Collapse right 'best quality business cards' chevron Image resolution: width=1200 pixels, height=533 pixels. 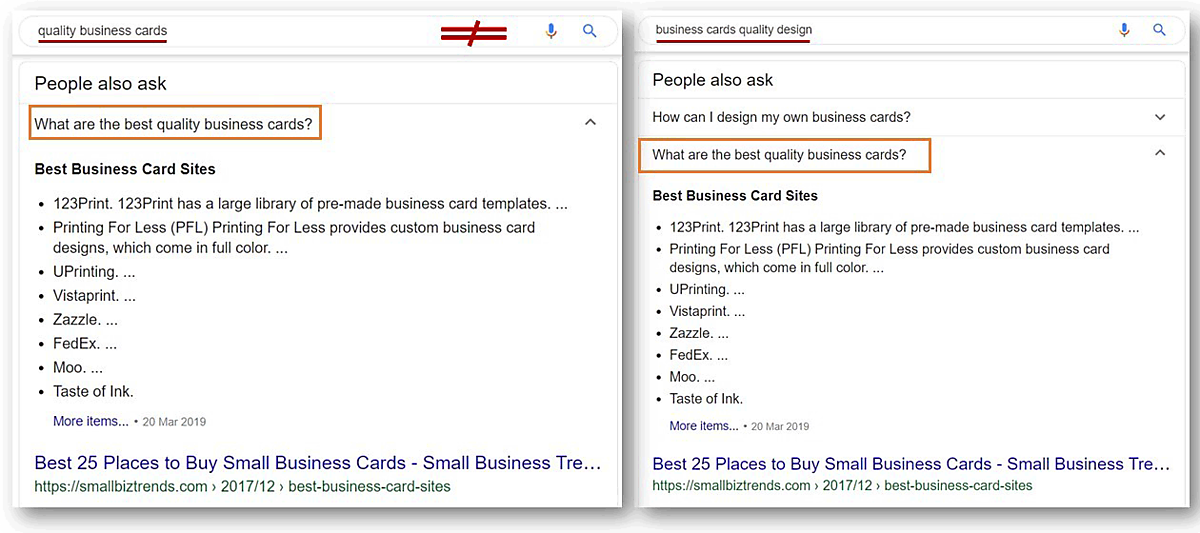point(1160,153)
